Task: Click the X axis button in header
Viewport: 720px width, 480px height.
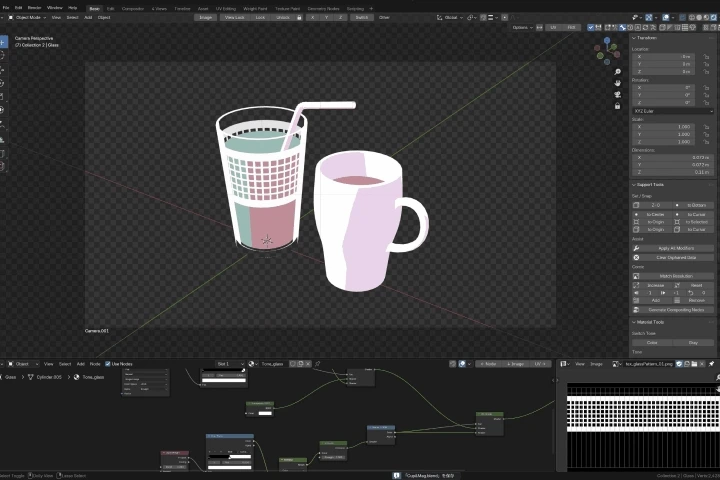Action: [x=313, y=17]
